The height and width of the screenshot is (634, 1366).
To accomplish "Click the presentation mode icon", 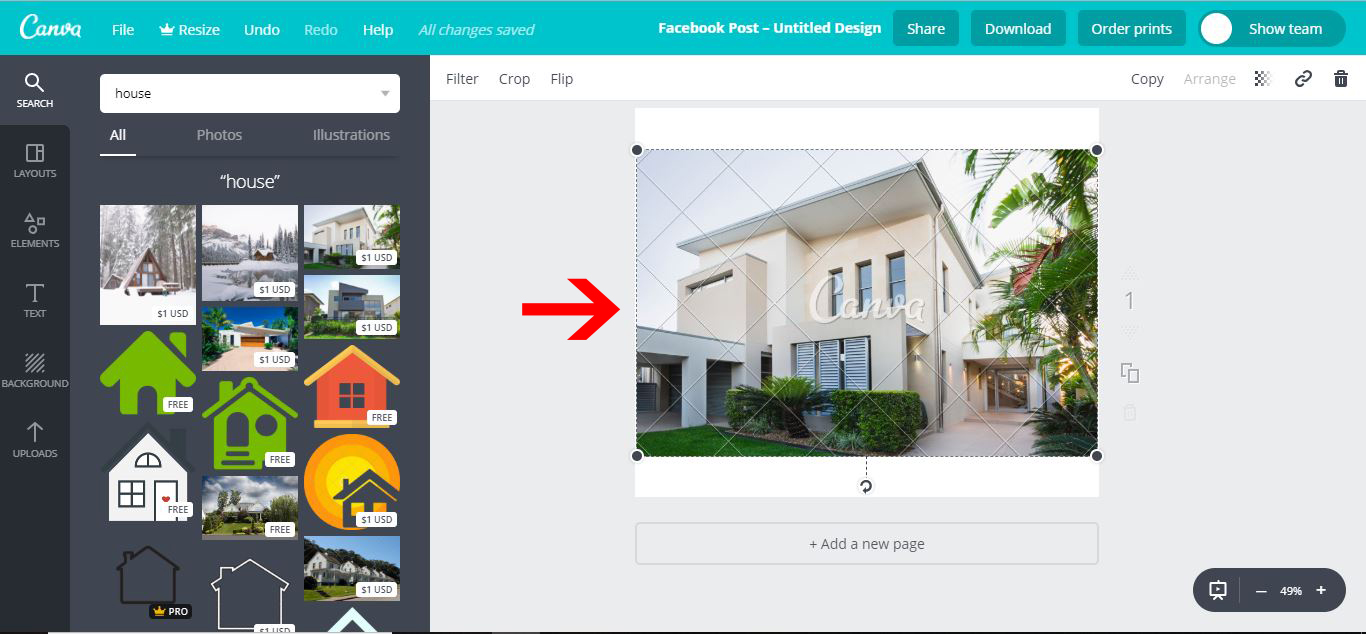I will tap(1218, 590).
